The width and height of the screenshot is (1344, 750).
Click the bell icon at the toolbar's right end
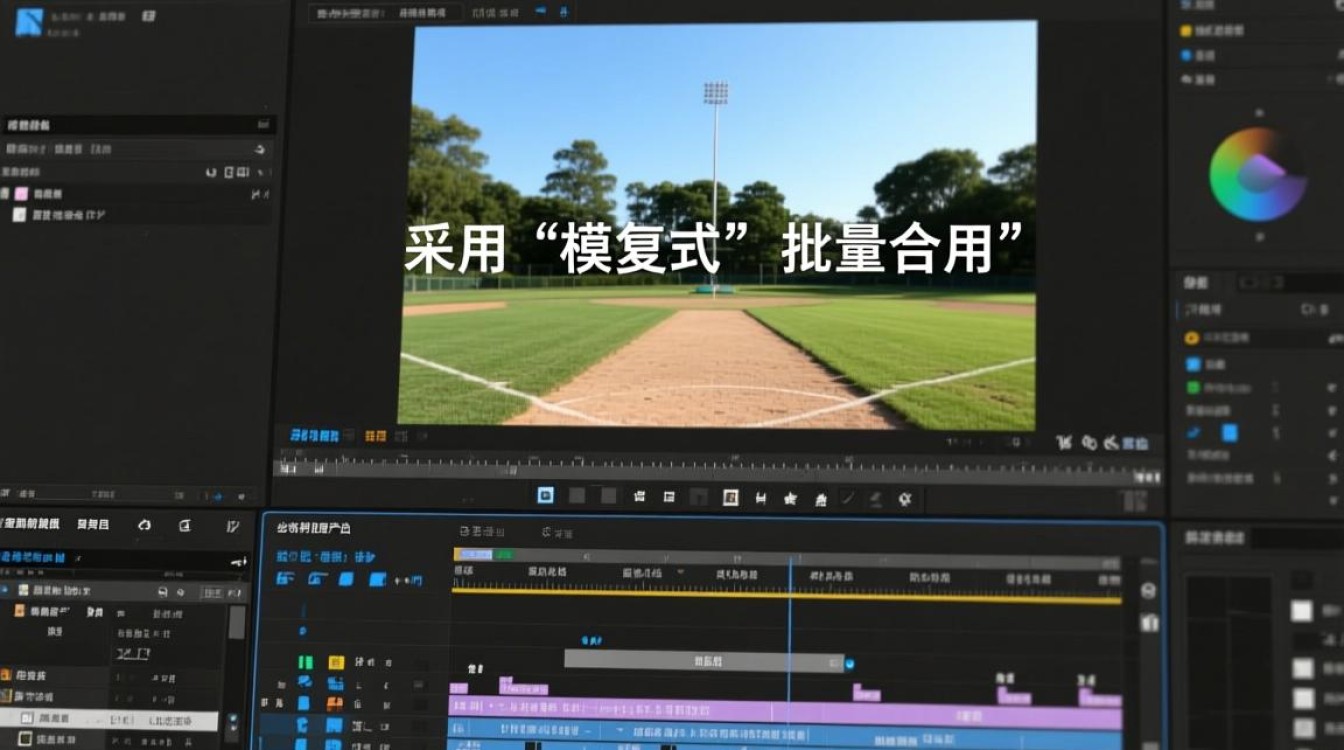tap(905, 497)
